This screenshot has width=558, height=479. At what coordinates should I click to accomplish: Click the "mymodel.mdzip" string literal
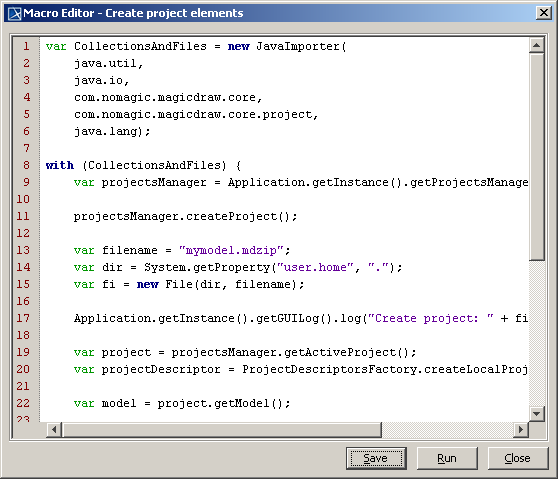click(231, 250)
